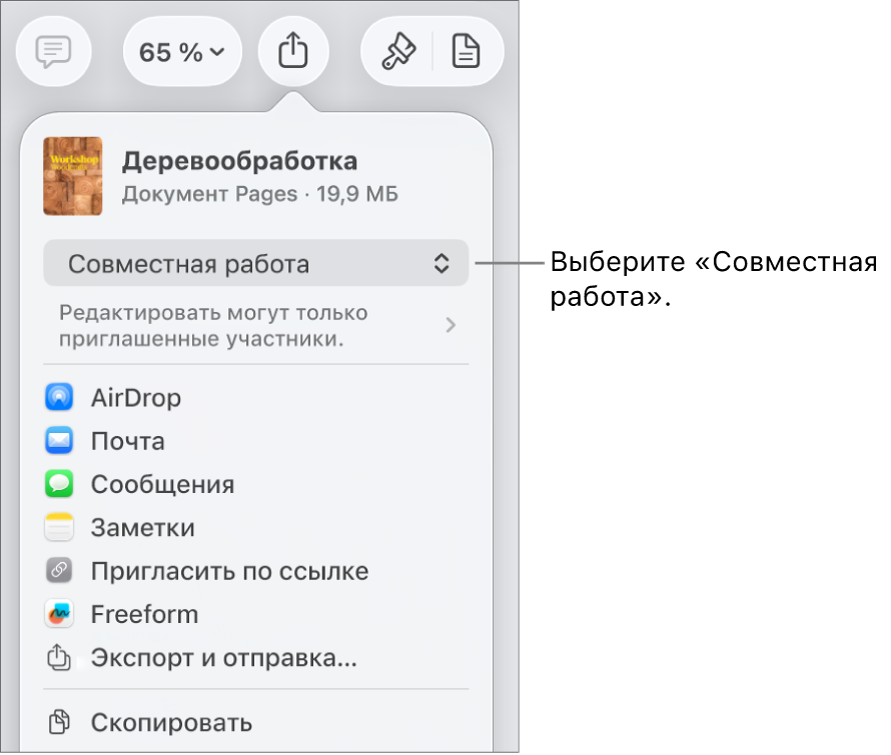Click the link icon for invitation
The height and width of the screenshot is (755, 891).
pyautogui.click(x=59, y=570)
